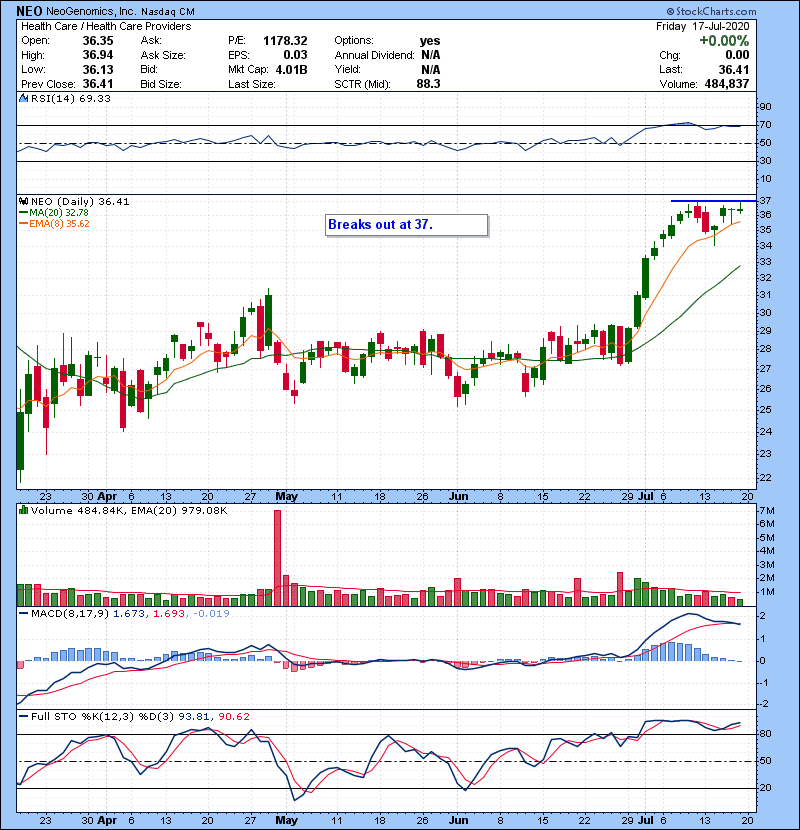The image size is (800, 830).
Task: Click the Volume 484.84K, EMA(20) 979.08K label
Action: point(129,511)
